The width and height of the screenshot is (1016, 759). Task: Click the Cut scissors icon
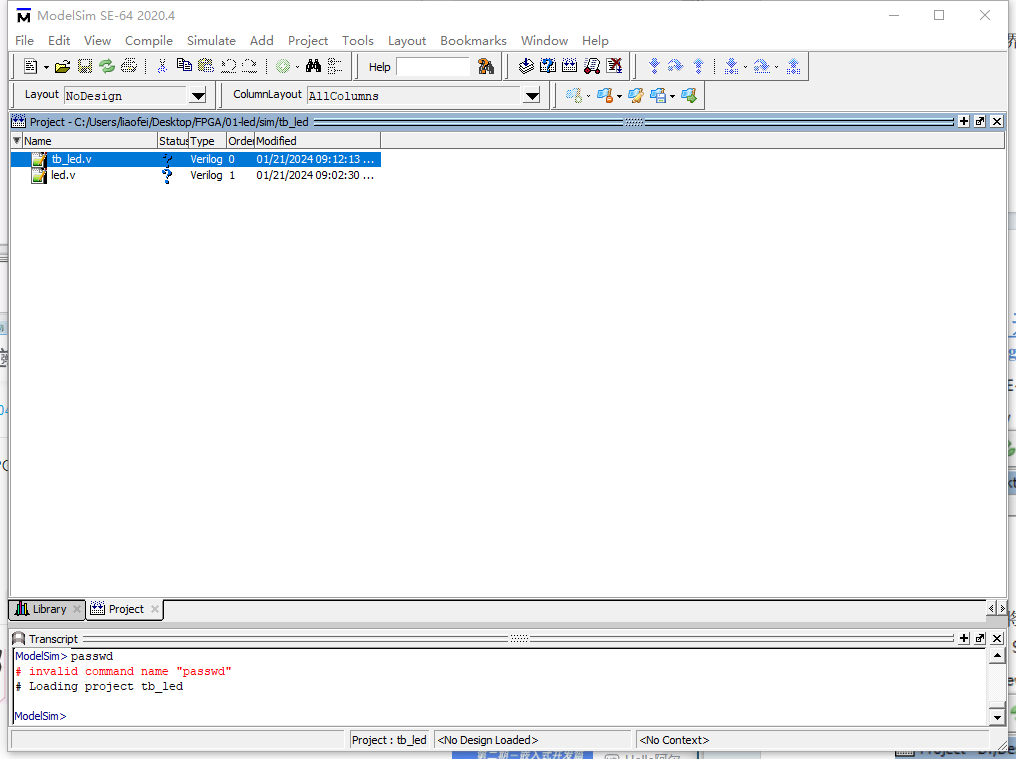coord(162,66)
